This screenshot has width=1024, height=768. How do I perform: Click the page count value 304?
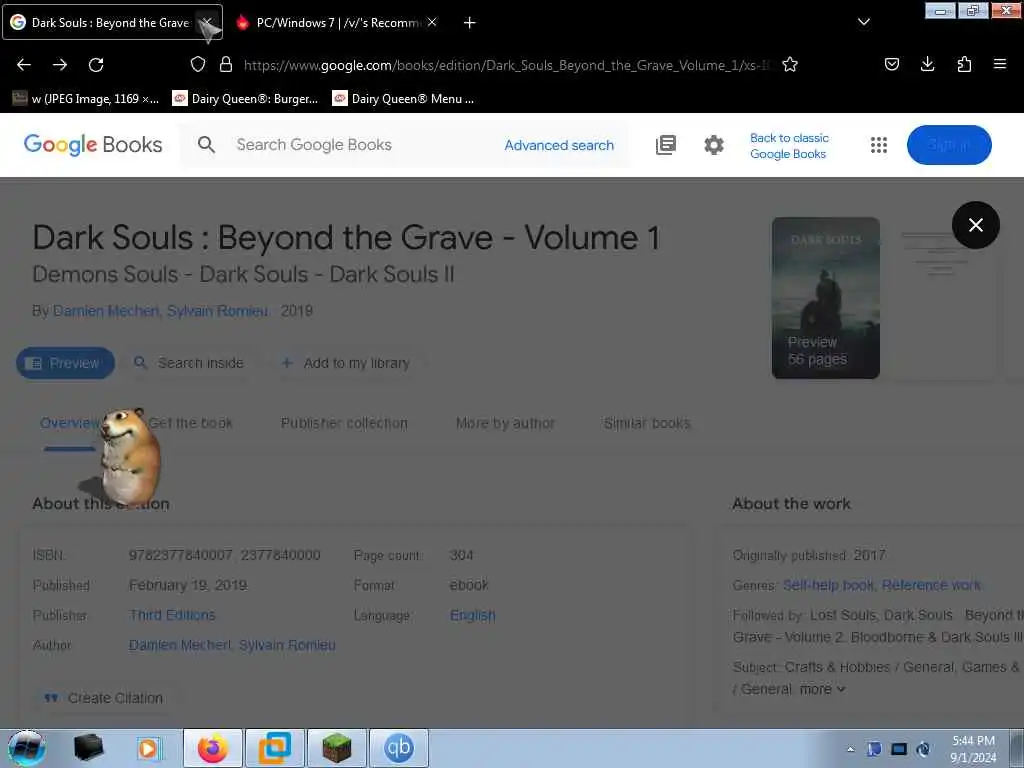(x=462, y=555)
